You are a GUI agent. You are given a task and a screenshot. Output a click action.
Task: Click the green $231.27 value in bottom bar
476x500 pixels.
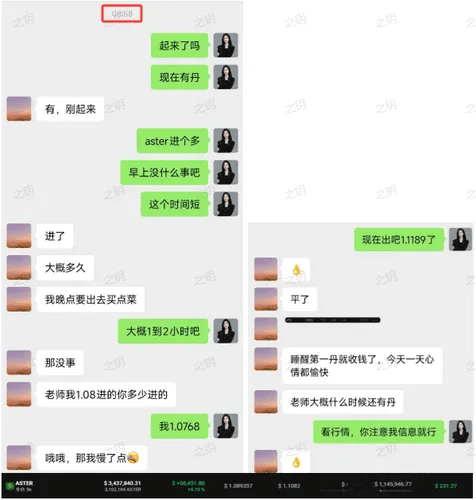coord(446,486)
